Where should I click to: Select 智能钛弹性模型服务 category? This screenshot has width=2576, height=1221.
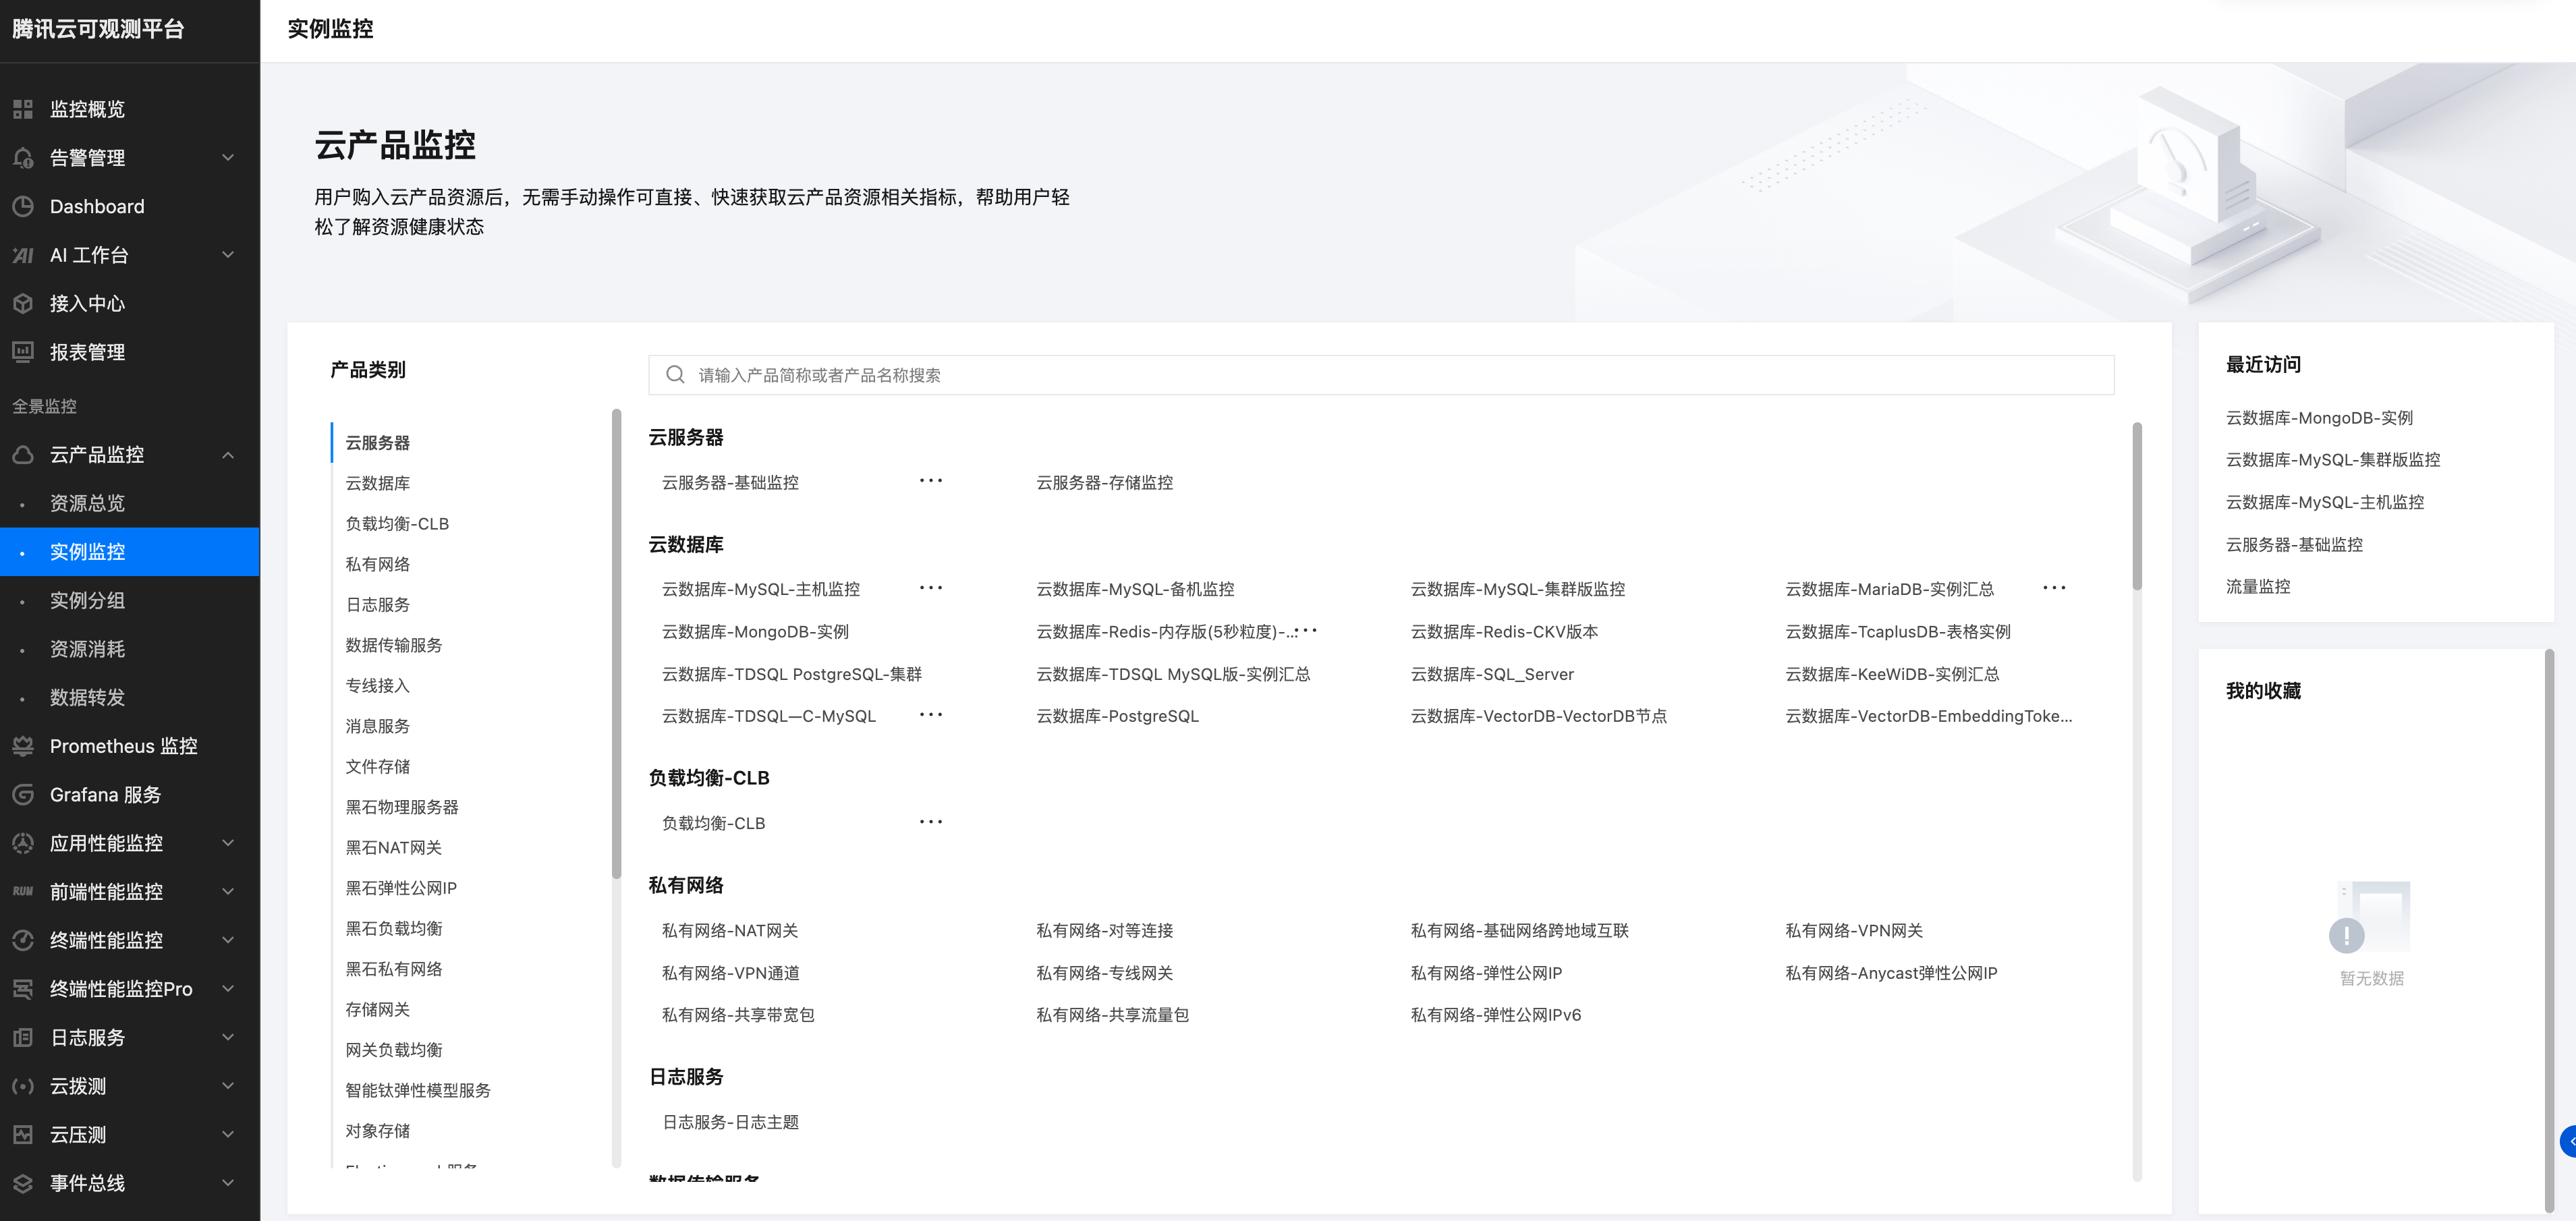(x=418, y=1090)
